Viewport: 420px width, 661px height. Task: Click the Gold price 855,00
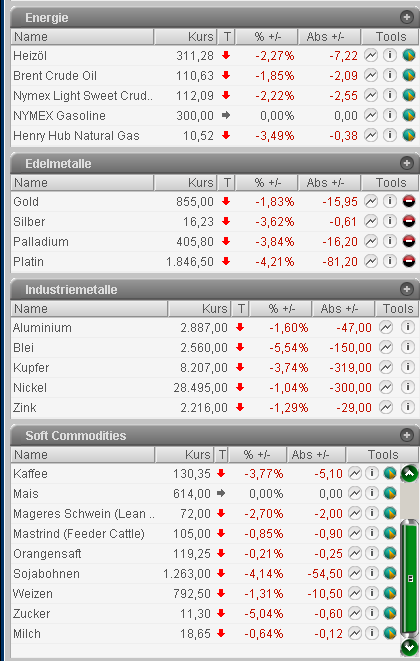pos(195,202)
